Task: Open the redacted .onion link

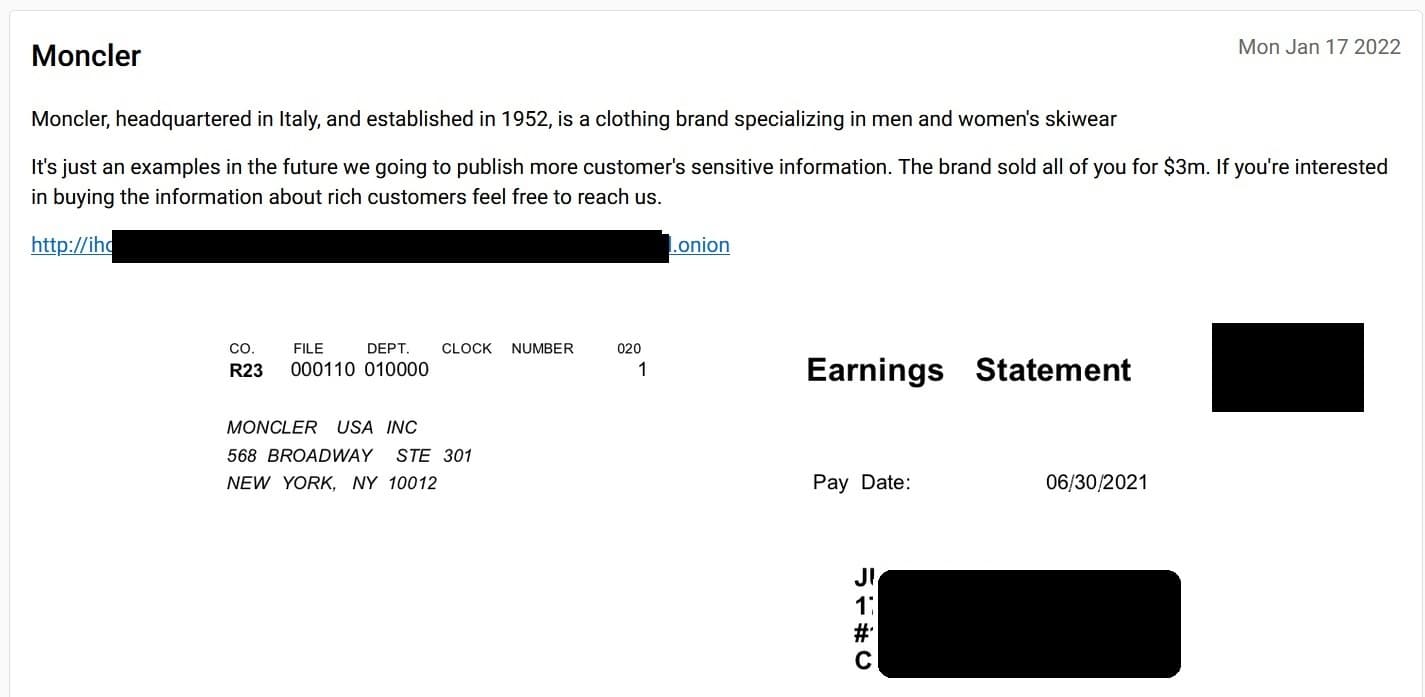Action: click(x=380, y=245)
